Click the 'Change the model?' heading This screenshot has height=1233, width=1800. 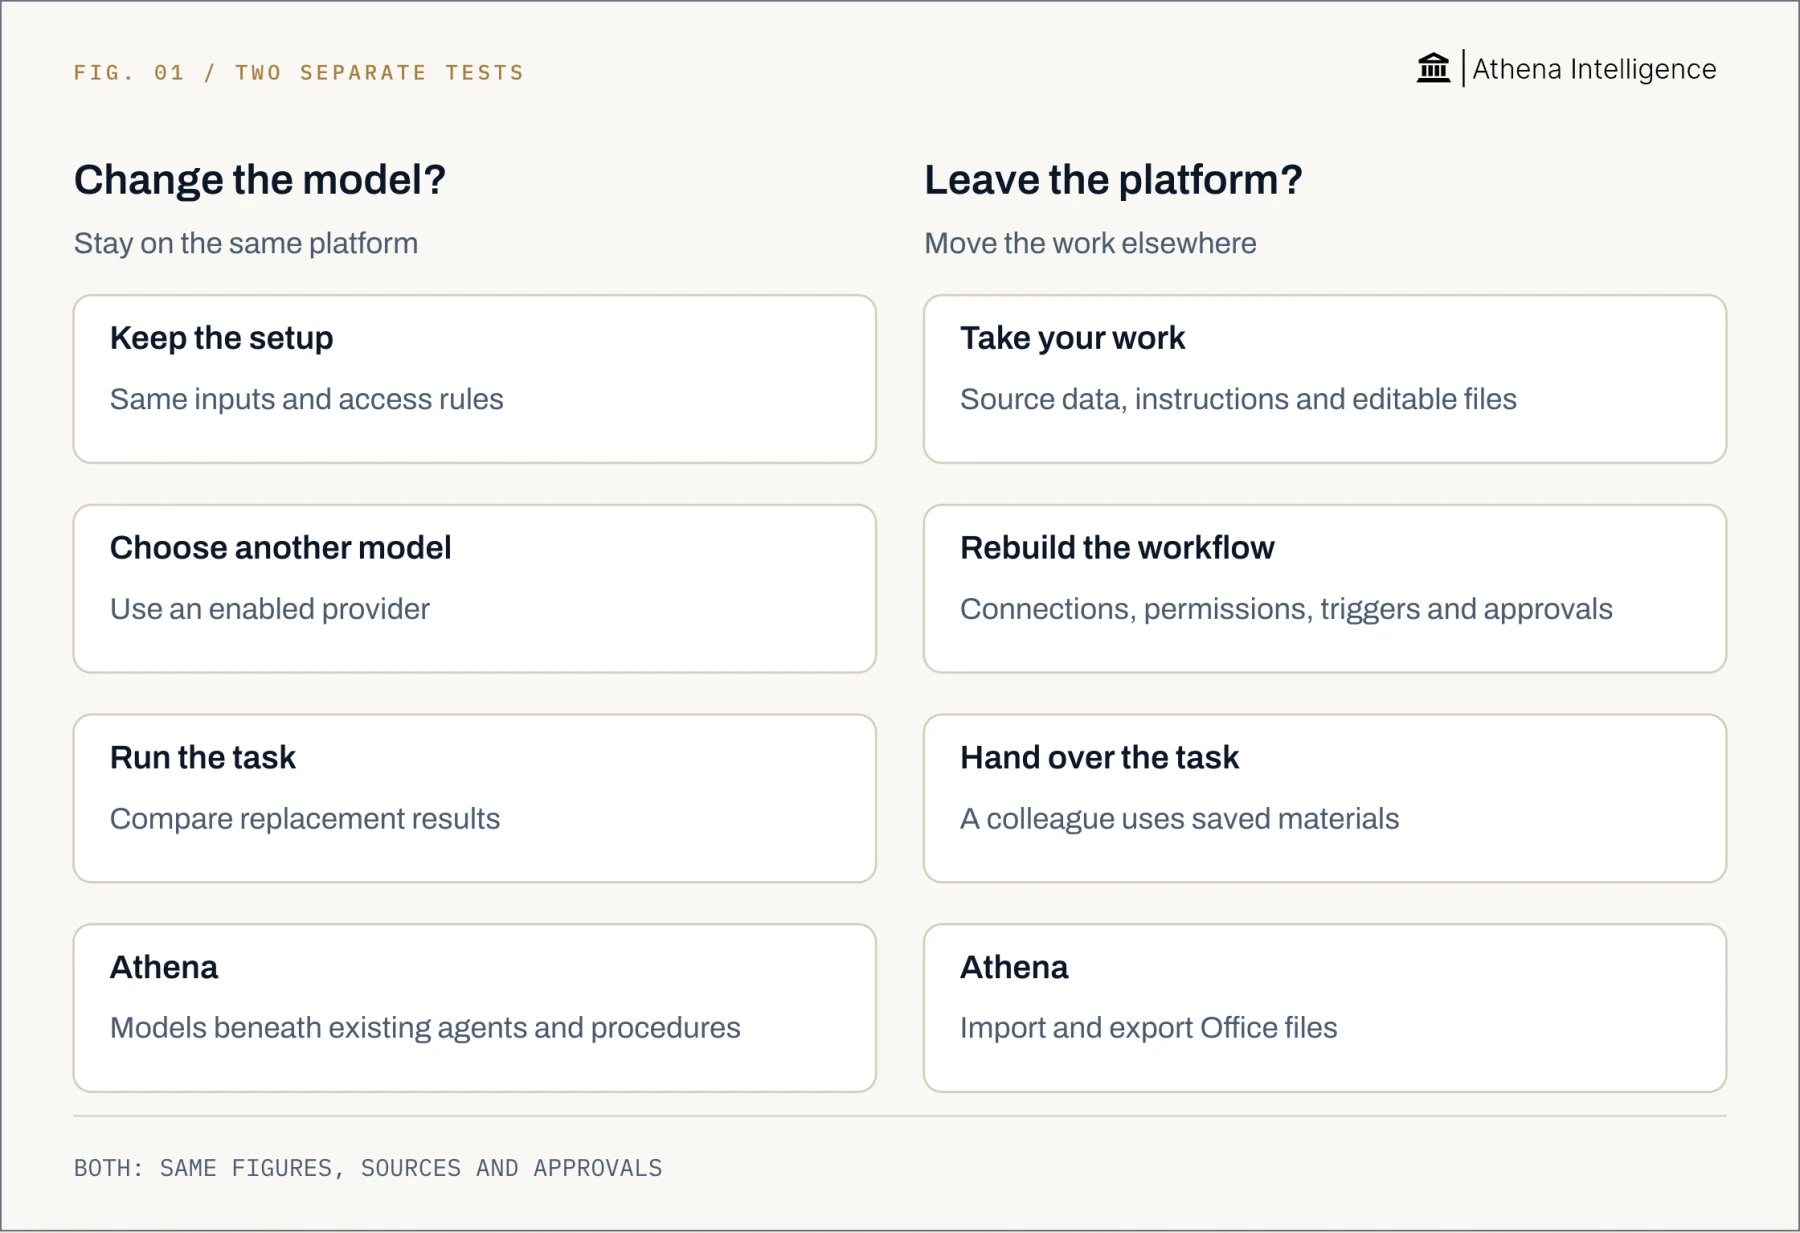260,180
